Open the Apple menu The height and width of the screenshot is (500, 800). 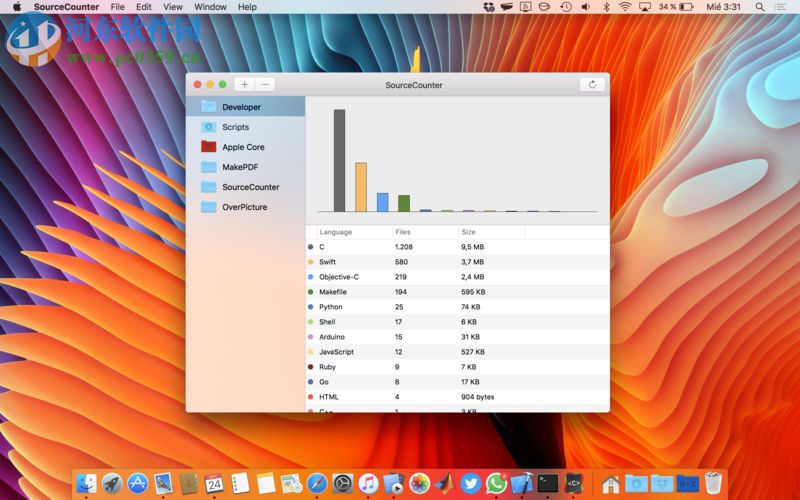[x=17, y=7]
